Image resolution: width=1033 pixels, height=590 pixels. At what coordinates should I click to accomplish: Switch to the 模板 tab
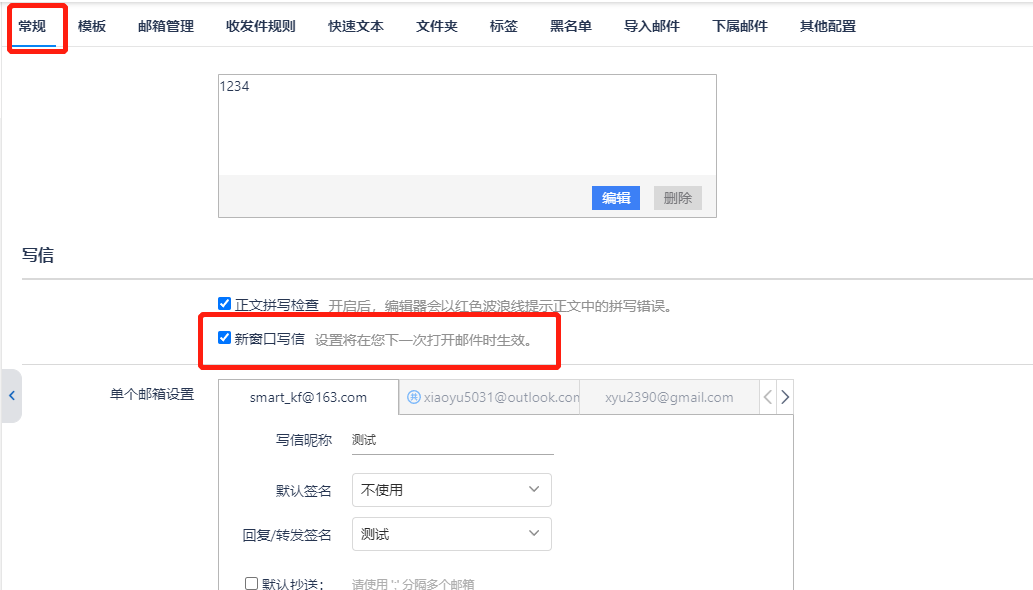point(91,26)
